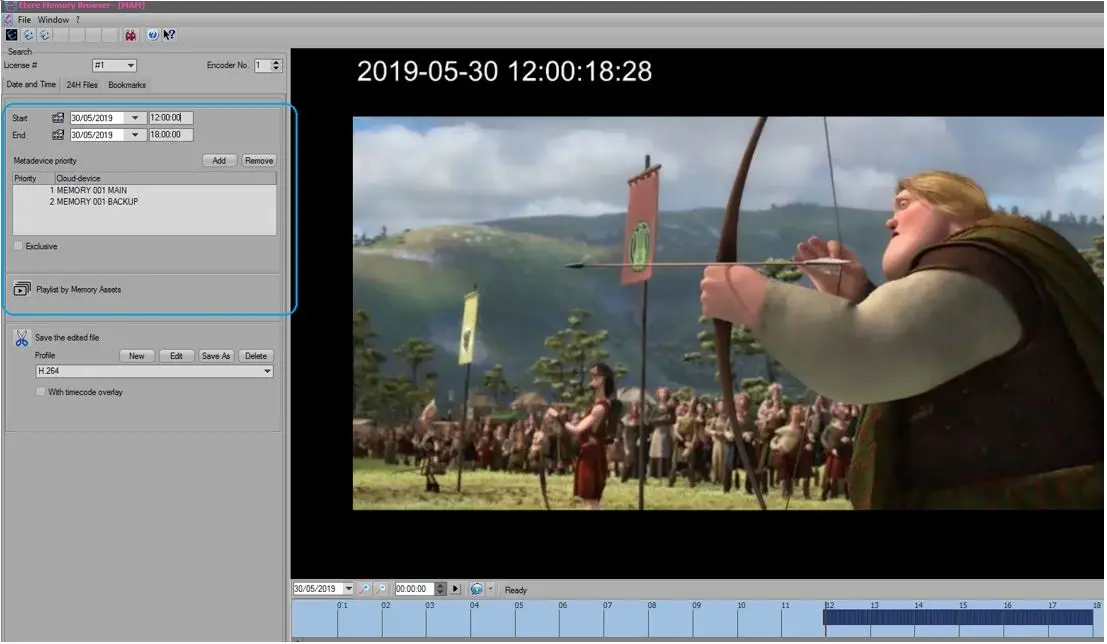Image resolution: width=1107 pixels, height=644 pixels.
Task: Switch to the Bookmarks tab
Action: click(x=127, y=85)
